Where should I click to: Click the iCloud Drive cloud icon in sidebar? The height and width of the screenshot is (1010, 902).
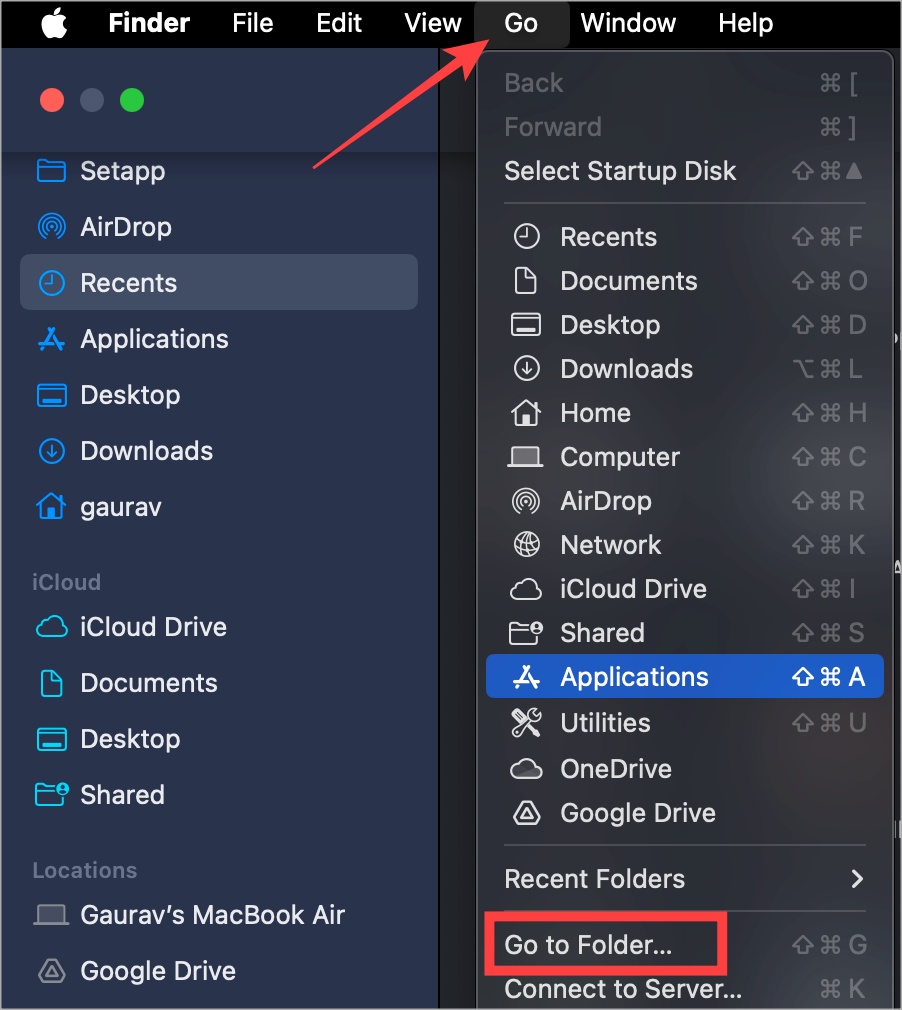52,627
